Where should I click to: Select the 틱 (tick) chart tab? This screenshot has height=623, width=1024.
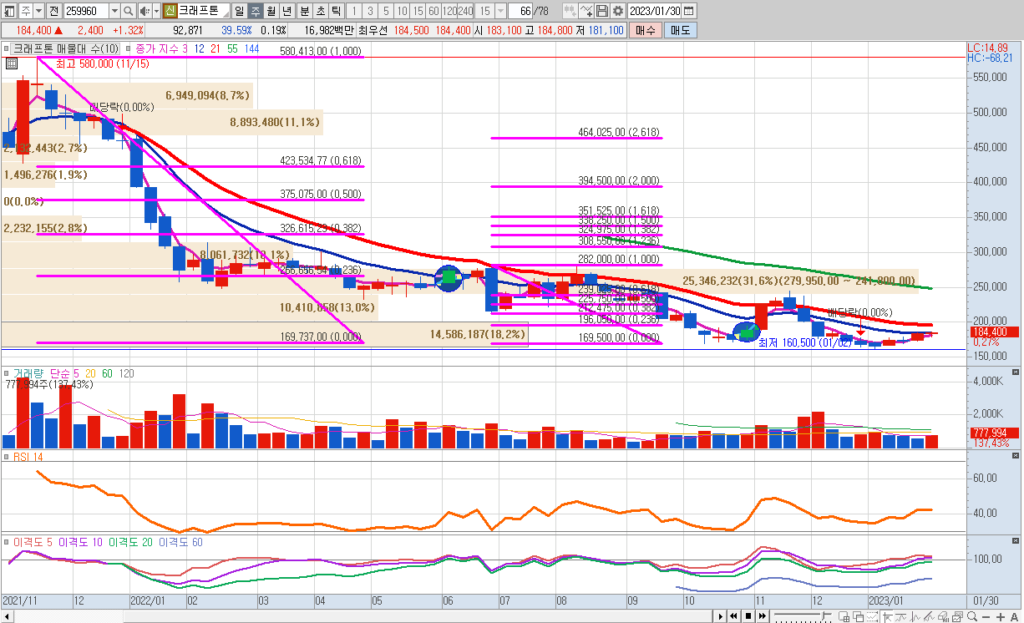coord(336,10)
